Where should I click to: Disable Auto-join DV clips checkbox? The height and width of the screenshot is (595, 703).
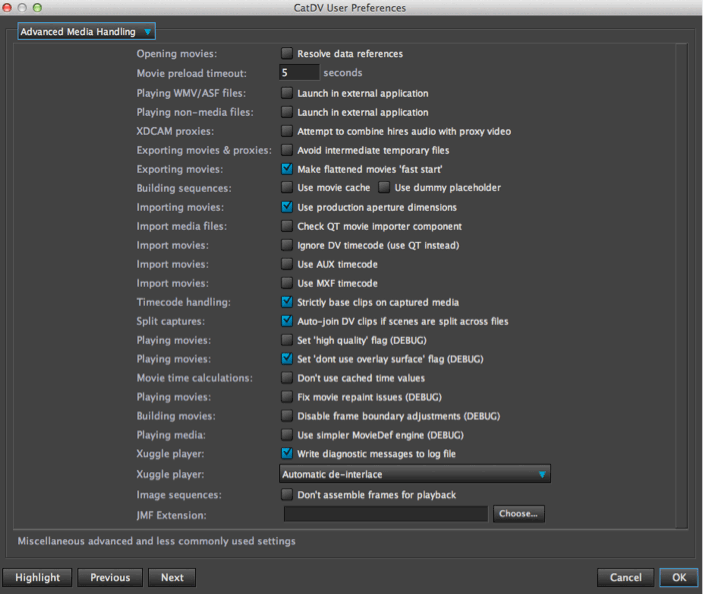coord(287,321)
